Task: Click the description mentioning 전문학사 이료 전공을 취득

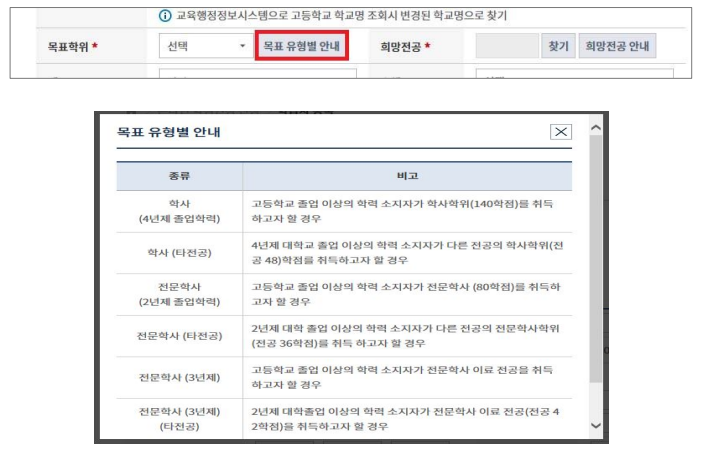Action: tap(402, 377)
